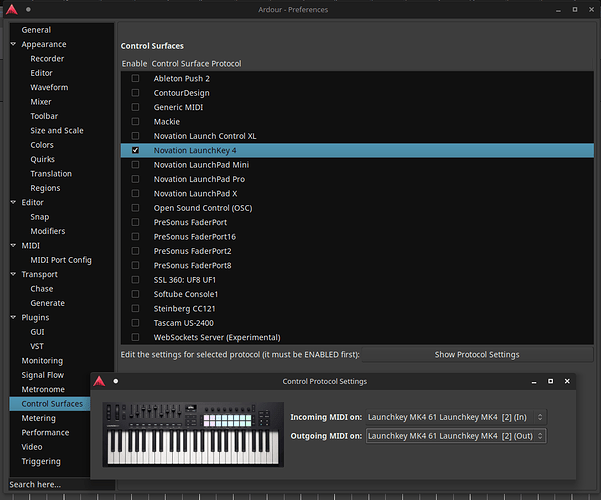Click Show Protocol Settings button
Viewport: 601px width, 500px height.
476,354
